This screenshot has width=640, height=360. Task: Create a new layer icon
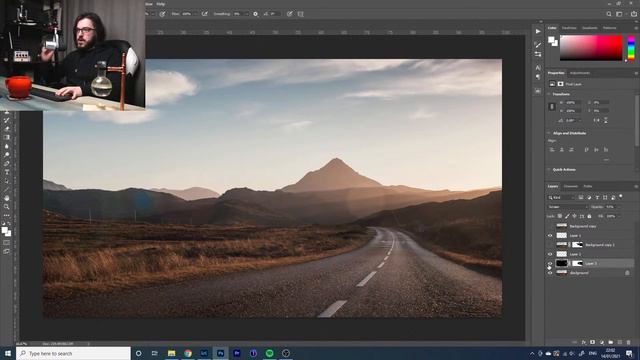point(620,342)
